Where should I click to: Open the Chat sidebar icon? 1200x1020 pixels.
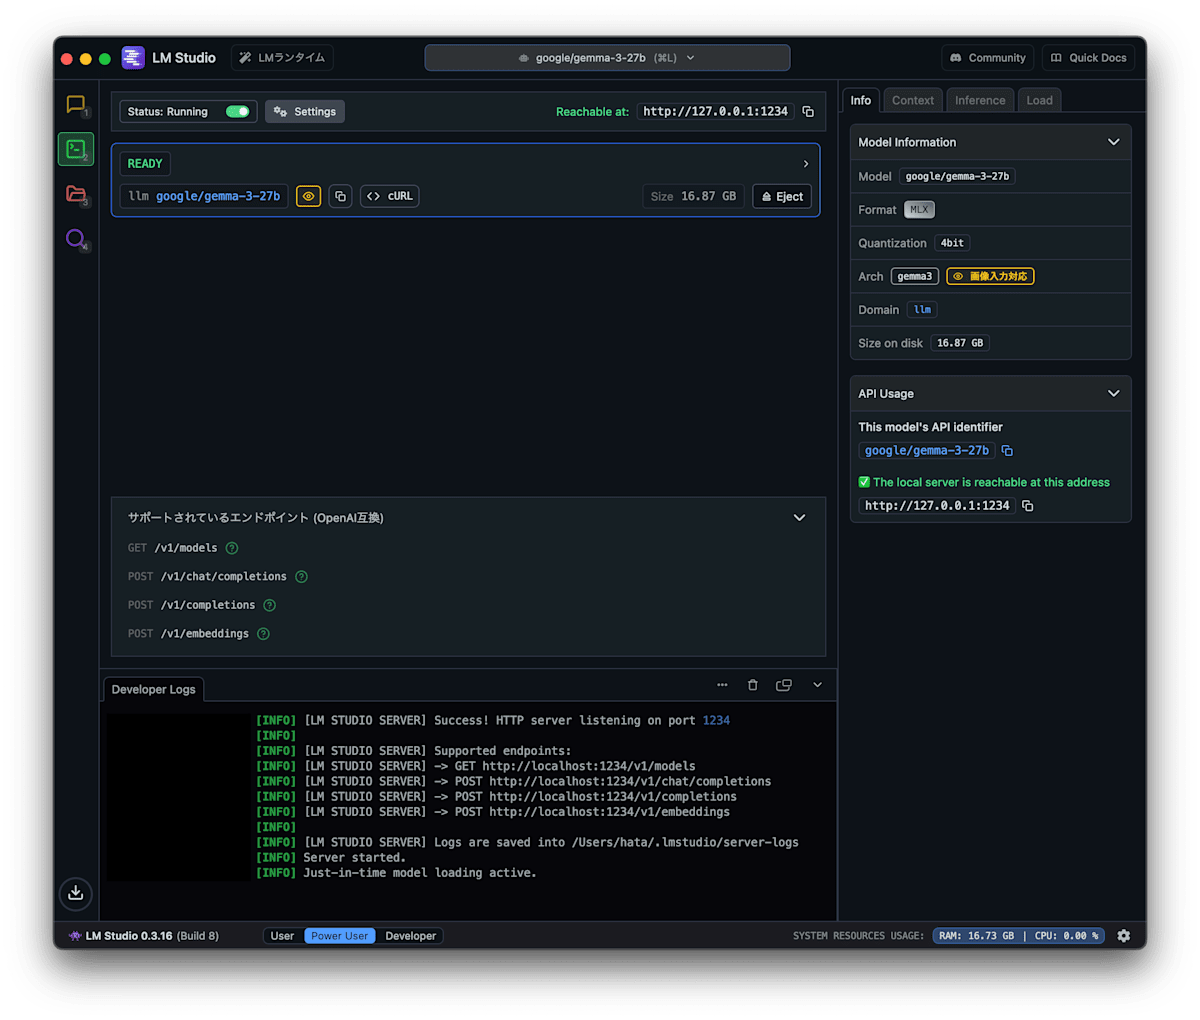(75, 104)
